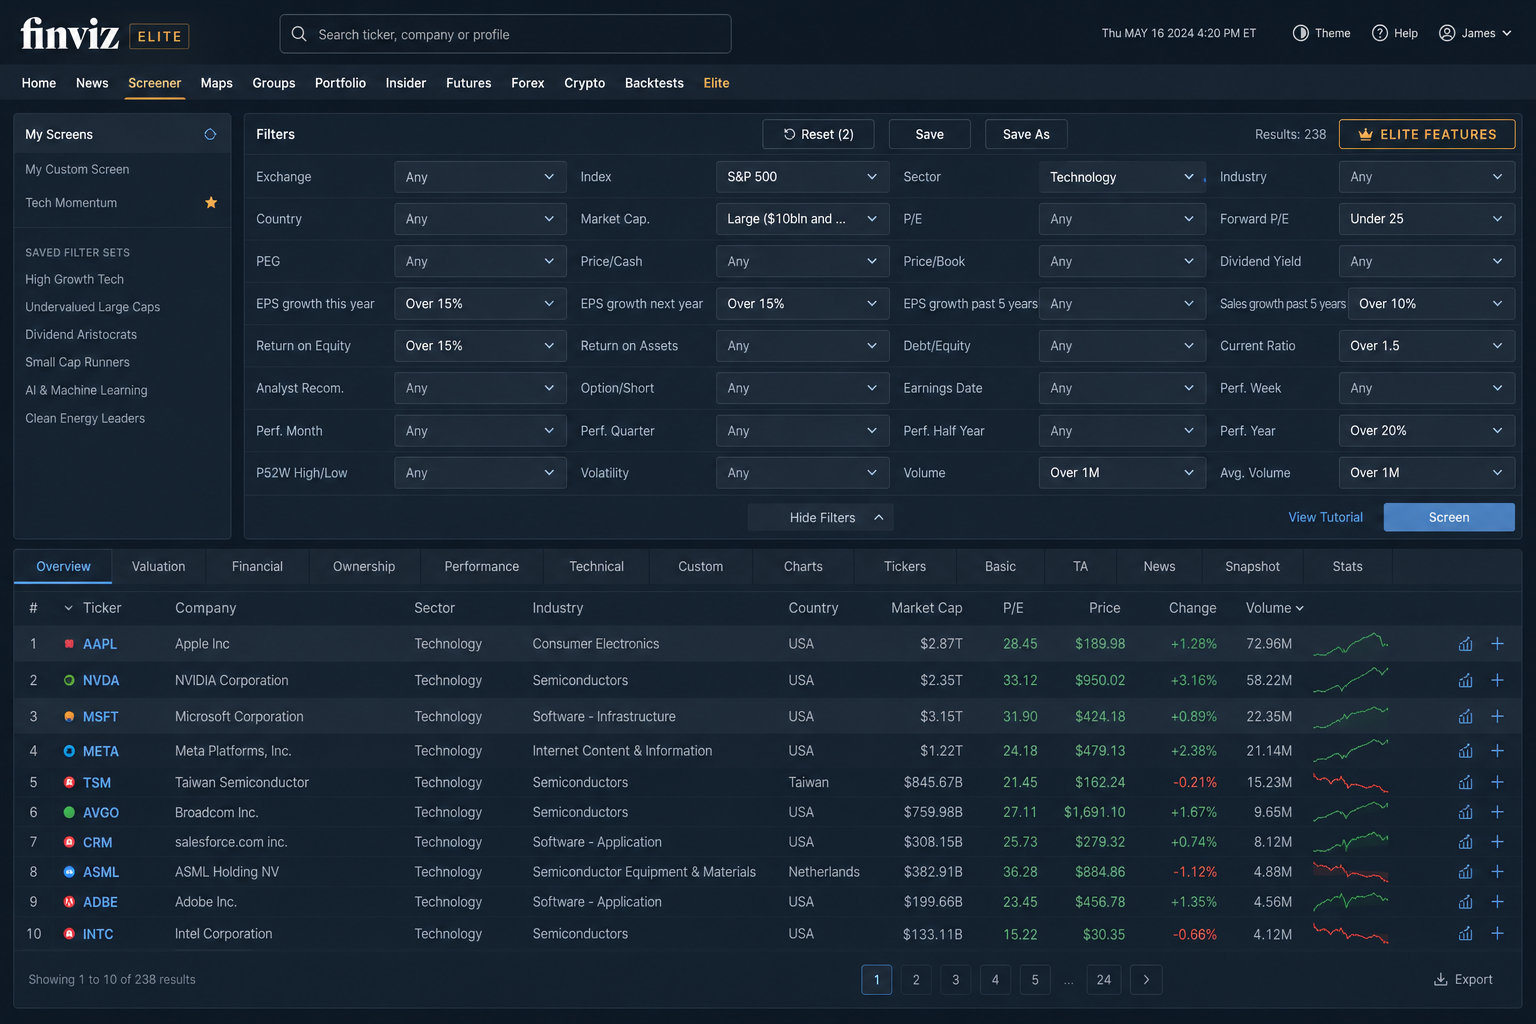Switch to the Snapshot tab

[x=1252, y=566]
